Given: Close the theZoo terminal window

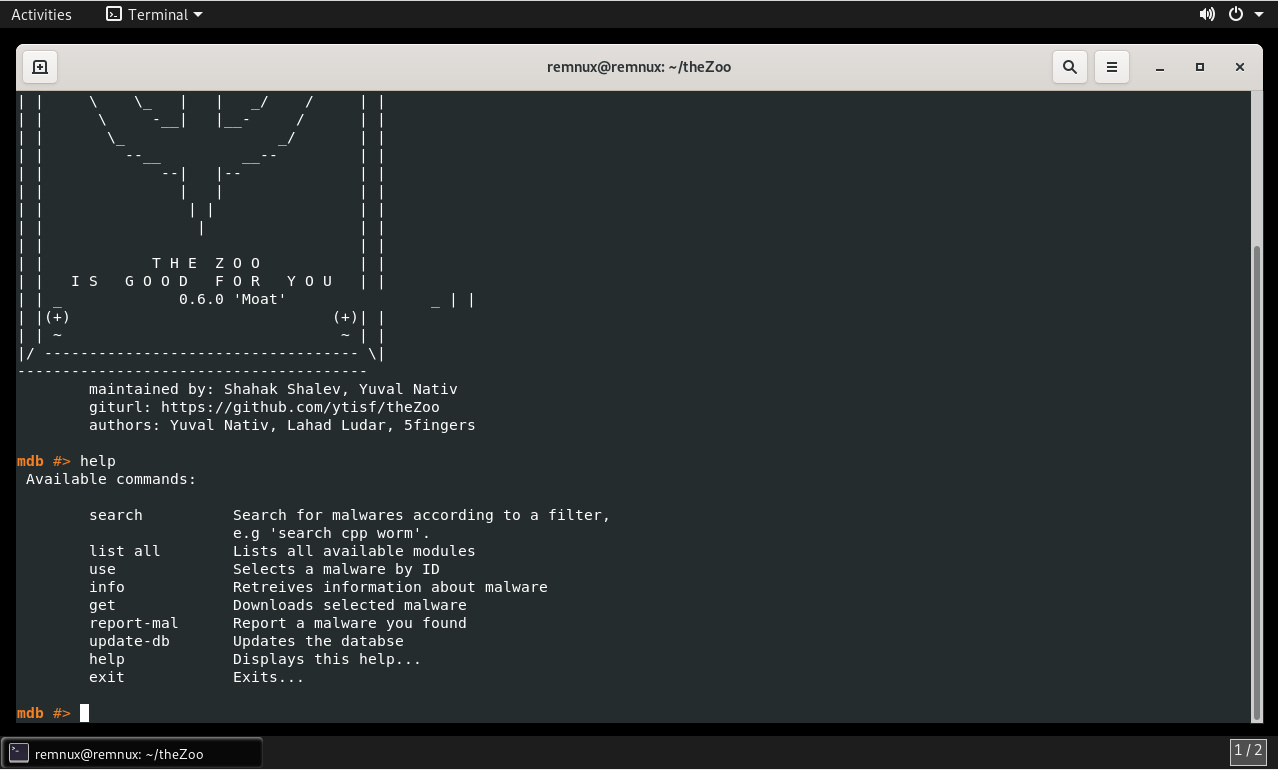Looking at the screenshot, I should click(x=1239, y=67).
